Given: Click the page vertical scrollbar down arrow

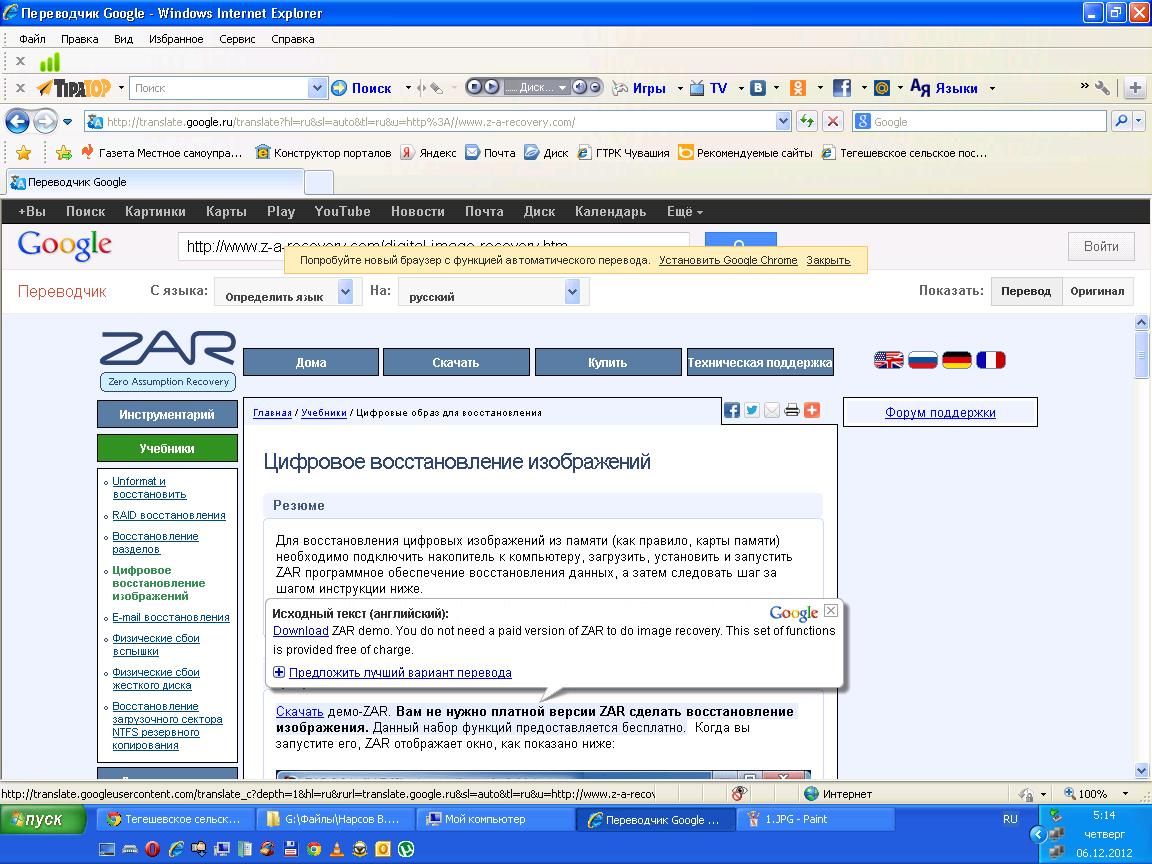Looking at the screenshot, I should click(x=1141, y=770).
